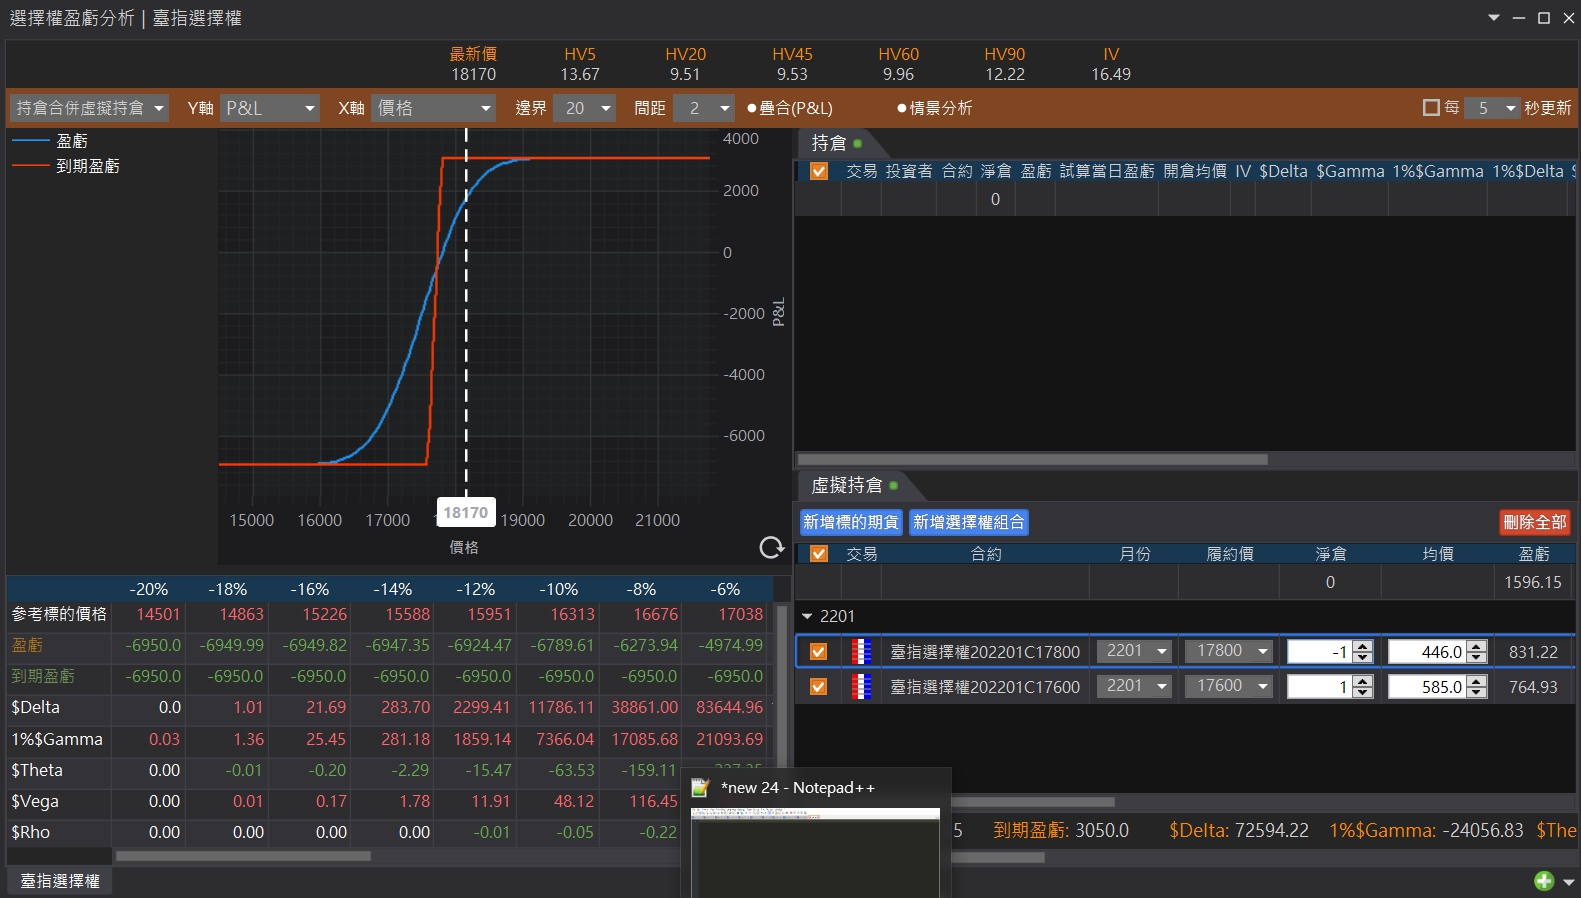
Task: Increase the quantity for the C17600 row
Action: click(1362, 681)
